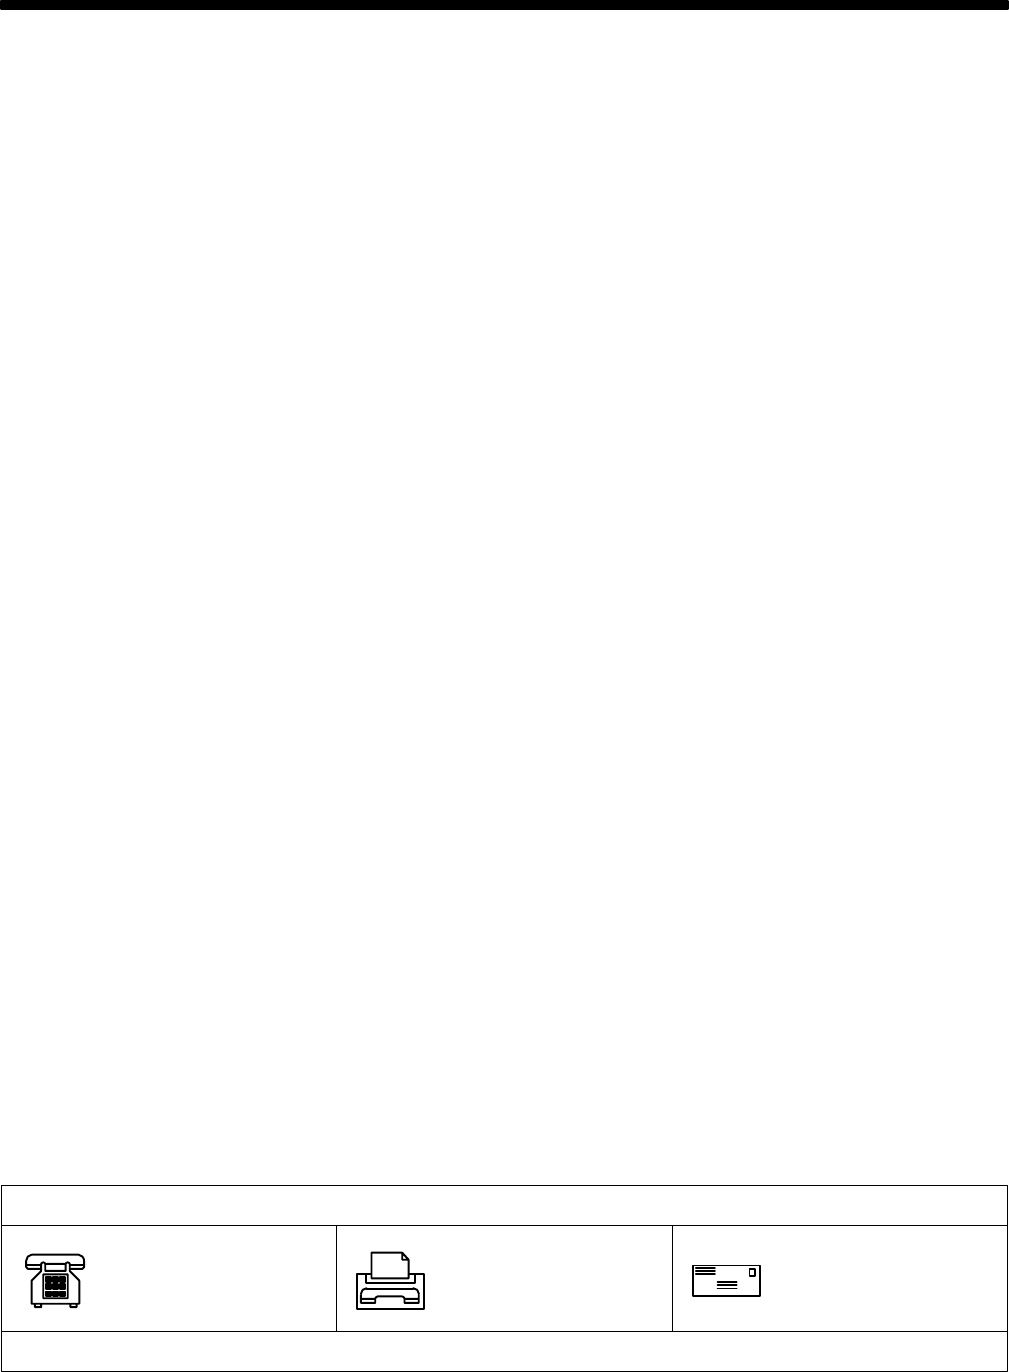This screenshot has height=1372, width=1009.
Task: Click the output tray of the fax icon
Action: pos(391,1299)
